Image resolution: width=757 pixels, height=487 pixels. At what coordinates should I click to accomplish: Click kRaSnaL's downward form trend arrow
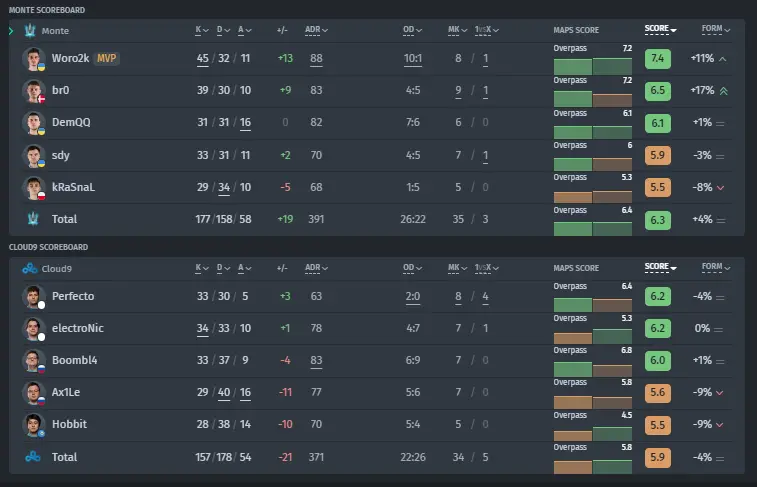point(720,188)
